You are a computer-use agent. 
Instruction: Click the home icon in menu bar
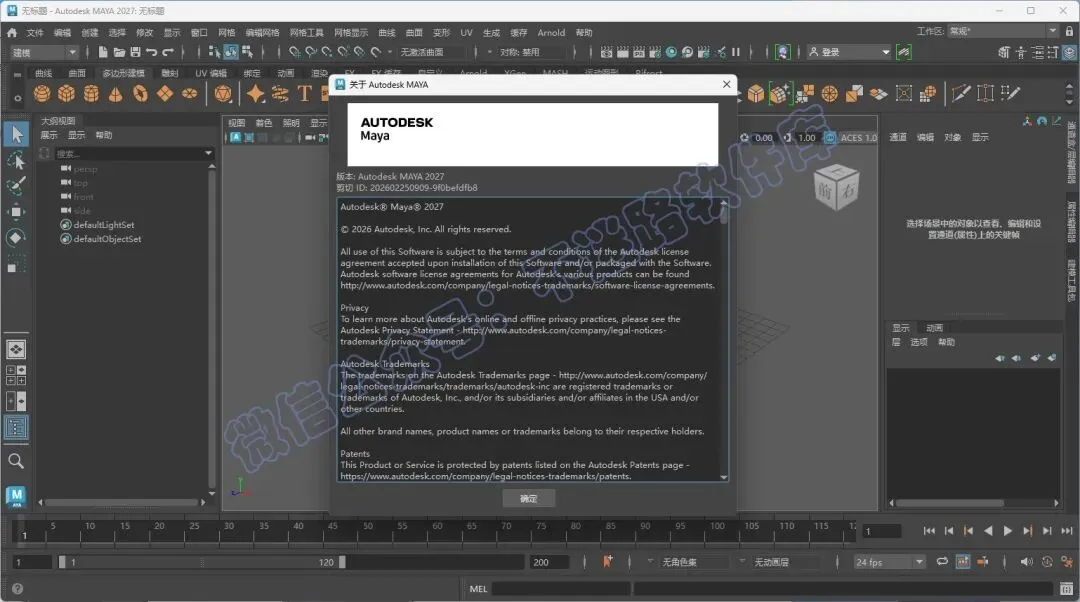pyautogui.click(x=12, y=32)
